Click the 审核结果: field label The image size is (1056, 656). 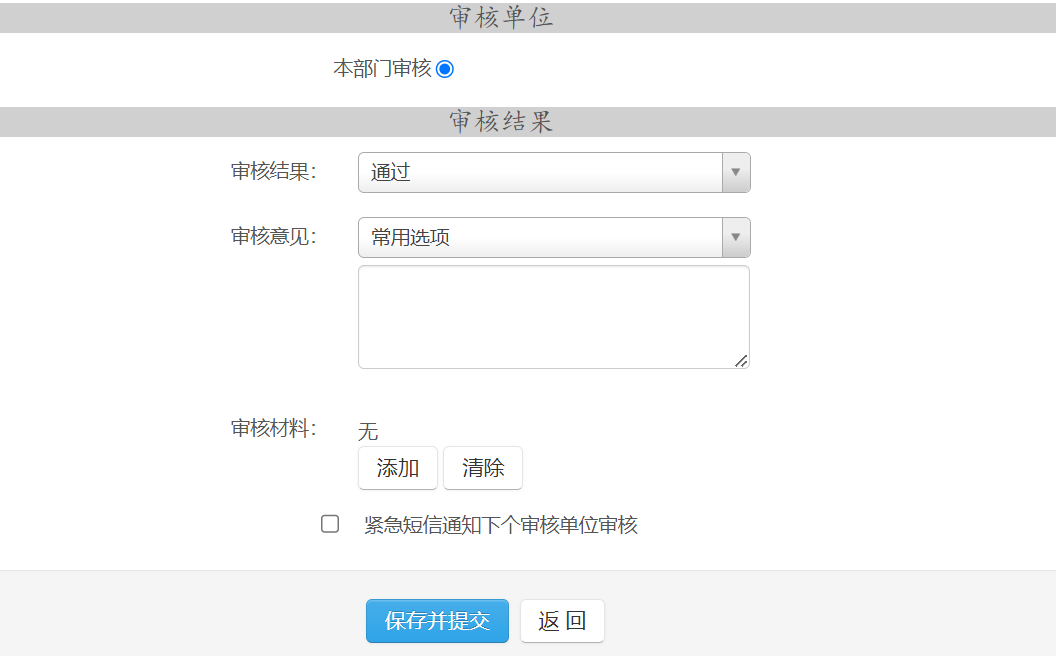(273, 171)
